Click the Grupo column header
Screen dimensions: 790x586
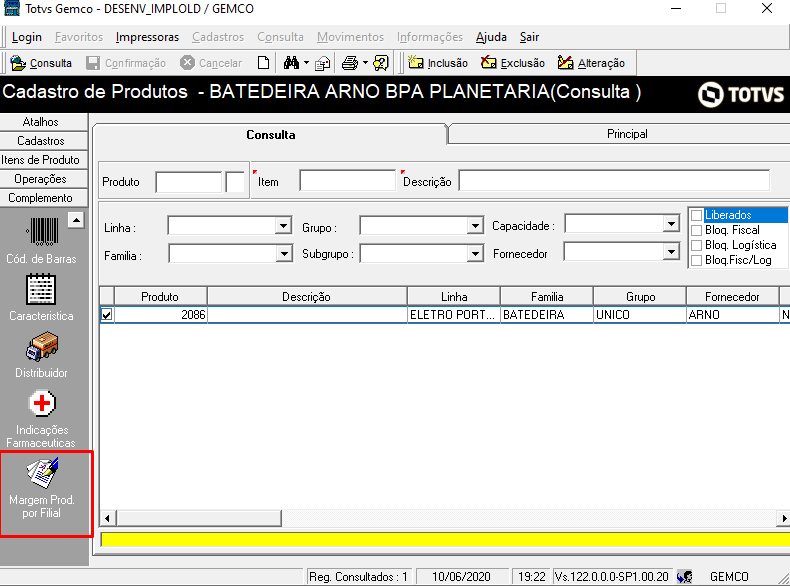[x=640, y=297]
